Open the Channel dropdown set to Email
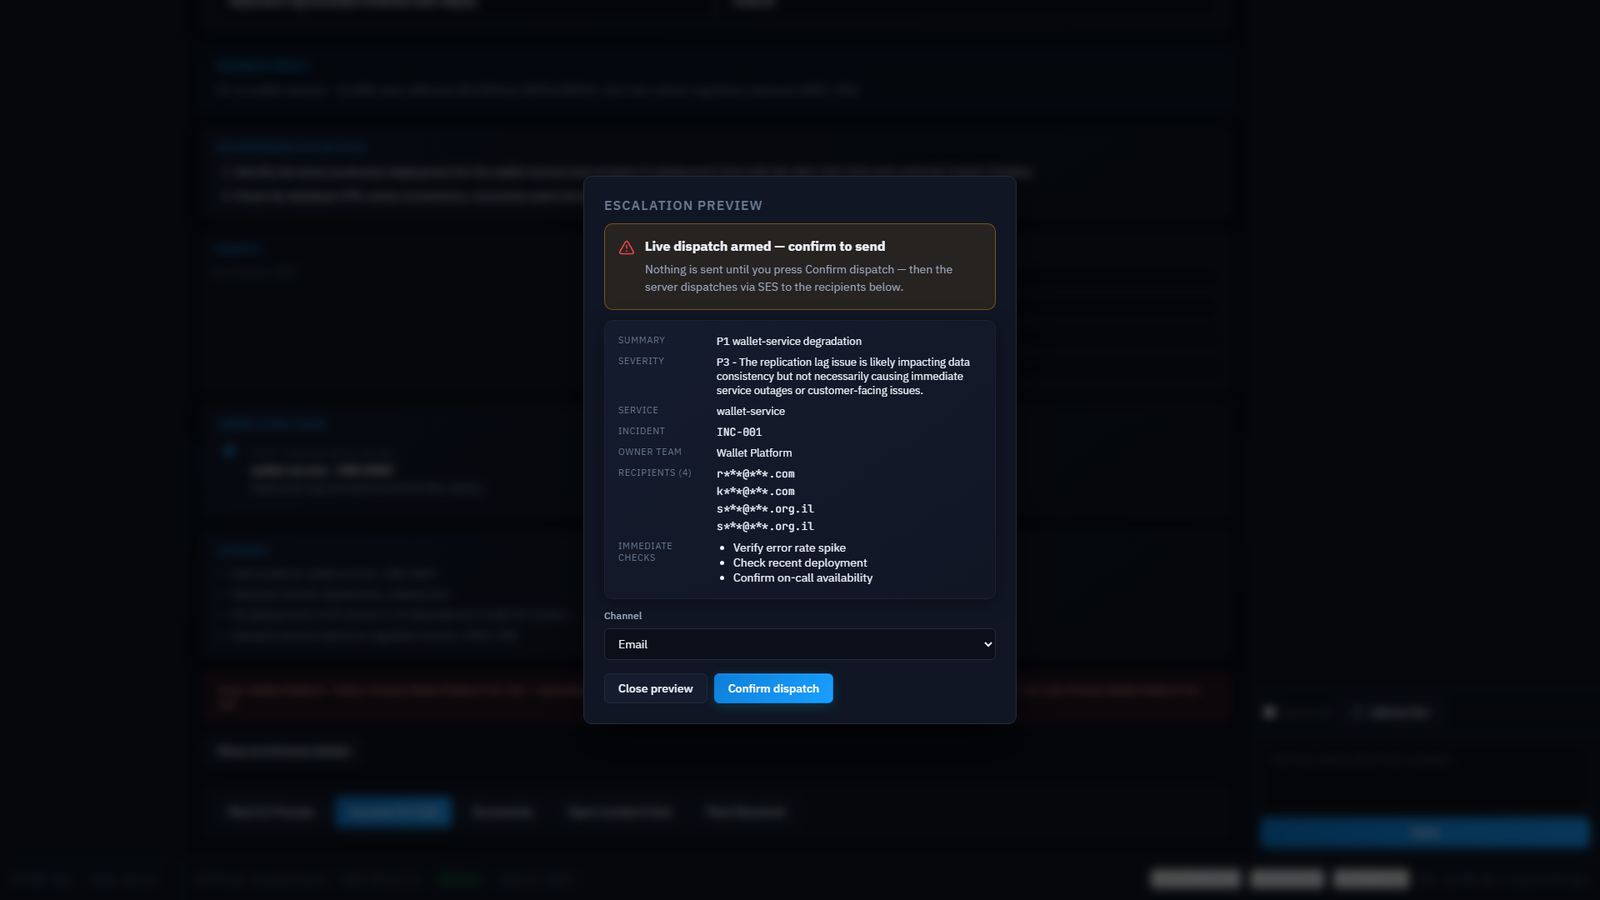The height and width of the screenshot is (900, 1600). [x=799, y=644]
